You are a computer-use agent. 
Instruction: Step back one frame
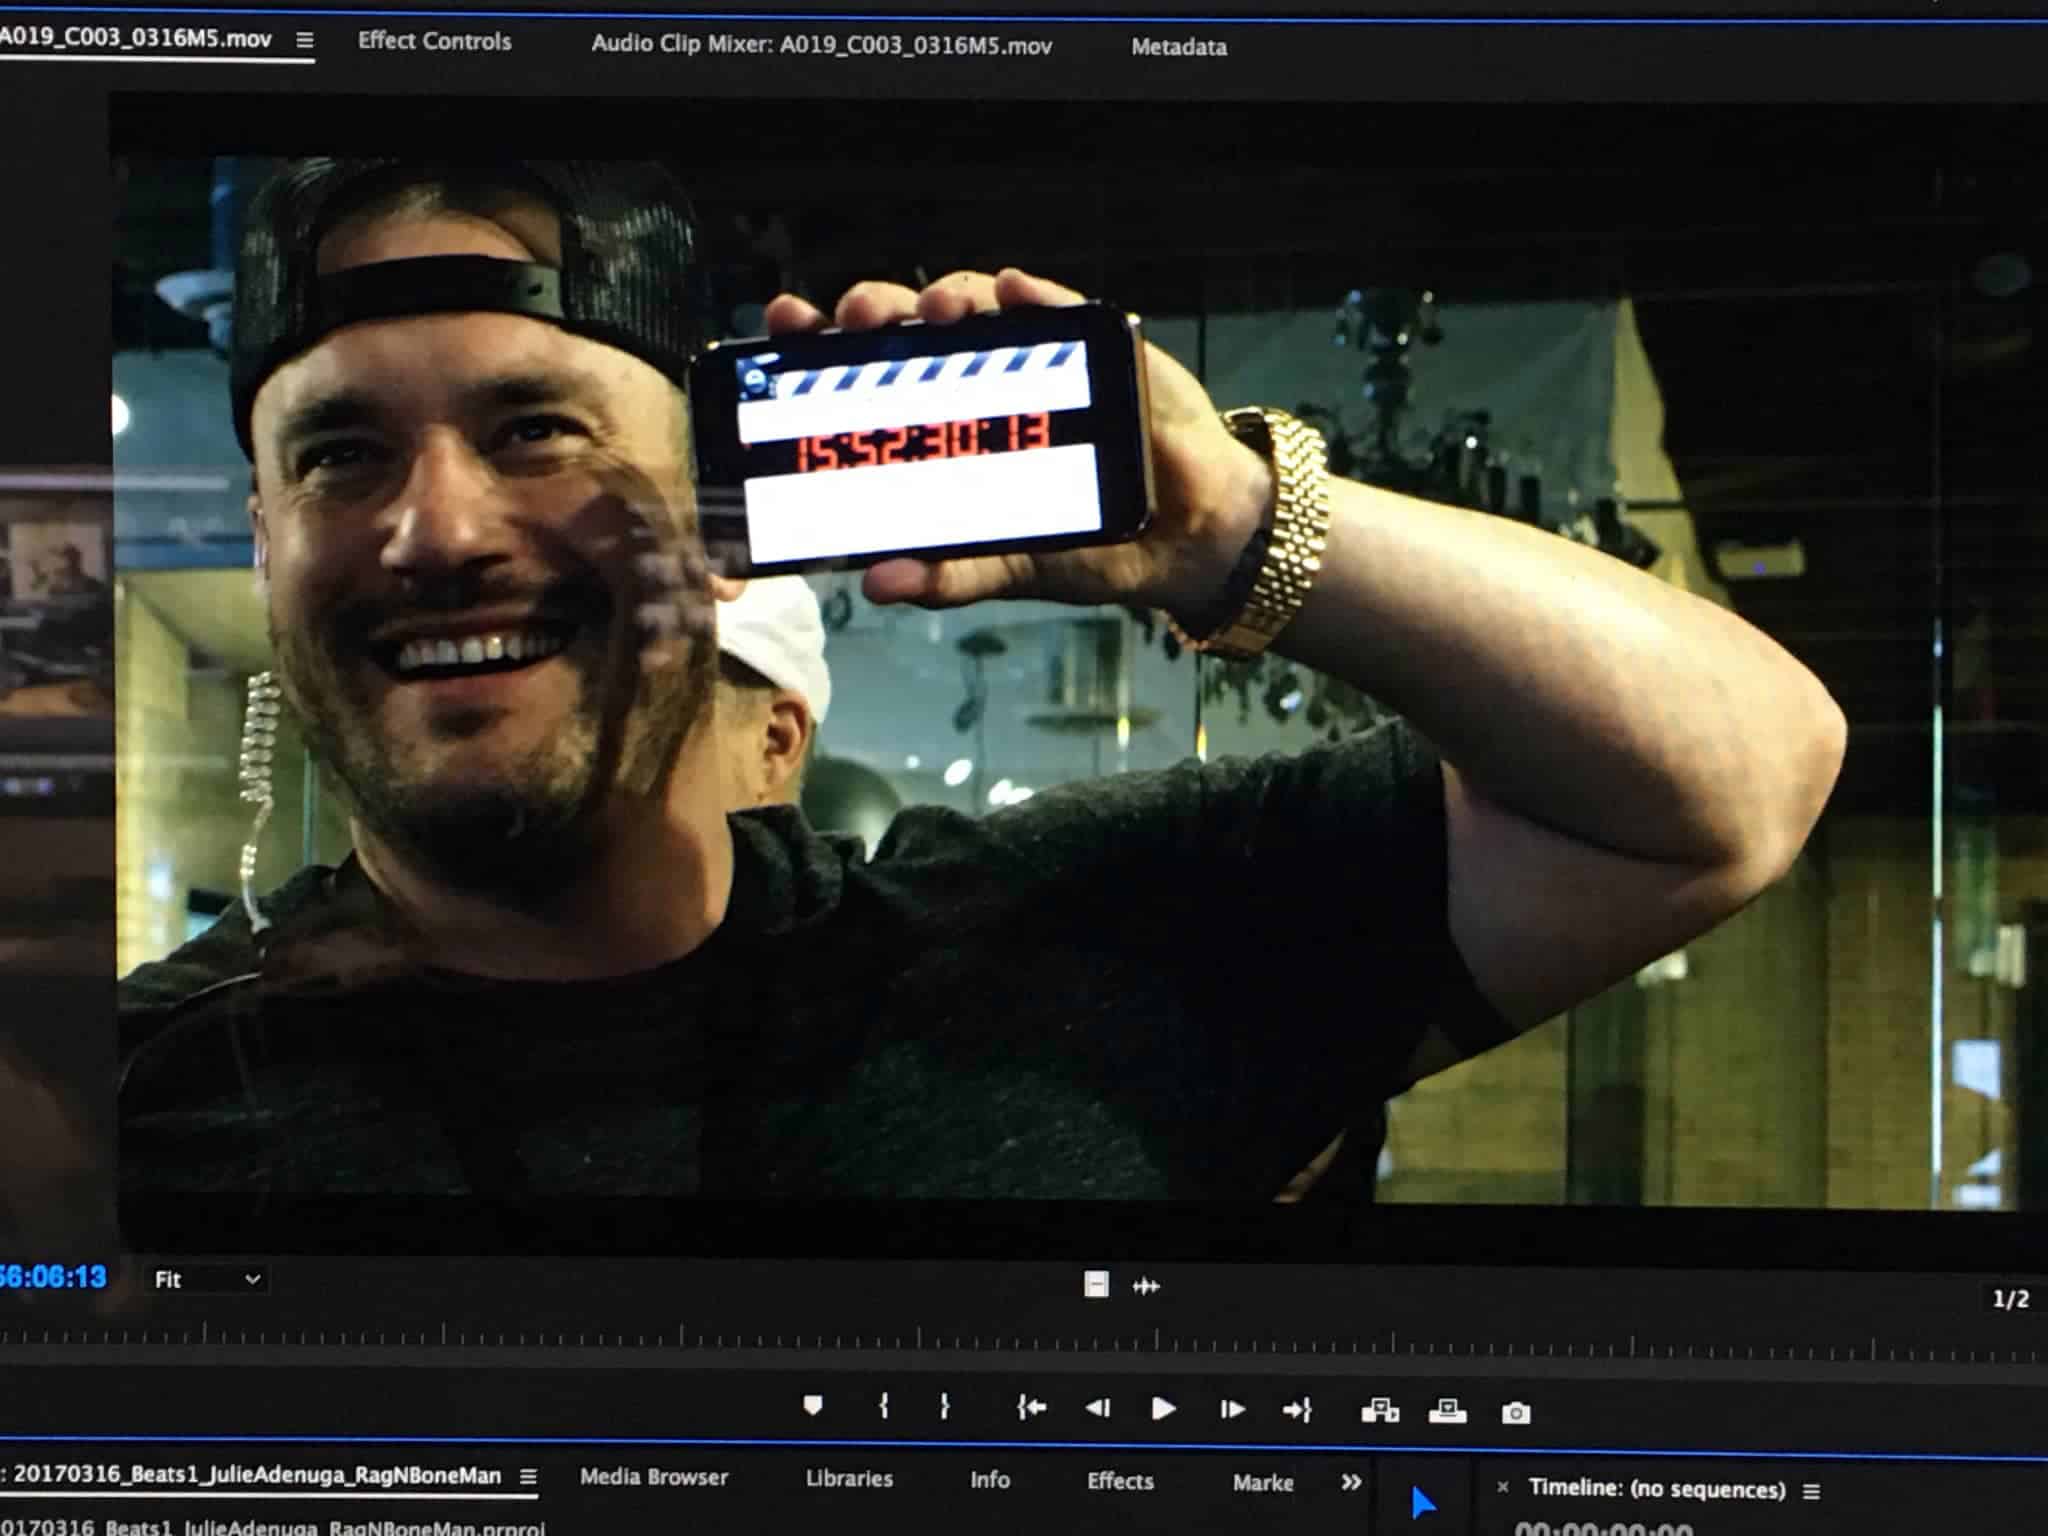(1098, 1409)
